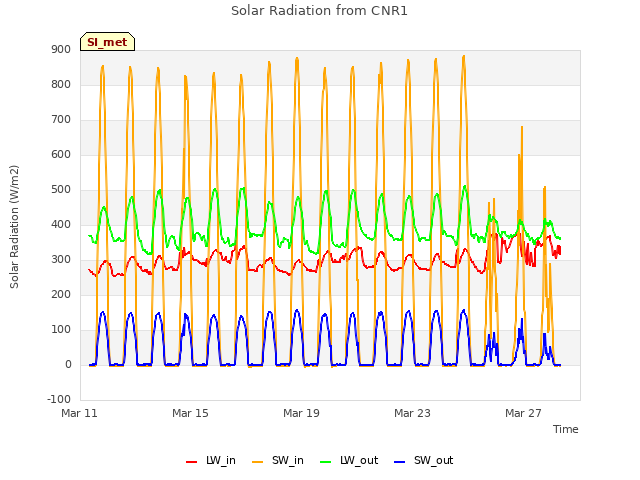This screenshot has height=480, width=640.
Task: Click the blue SW_out legend swatch
Action: [x=400, y=462]
